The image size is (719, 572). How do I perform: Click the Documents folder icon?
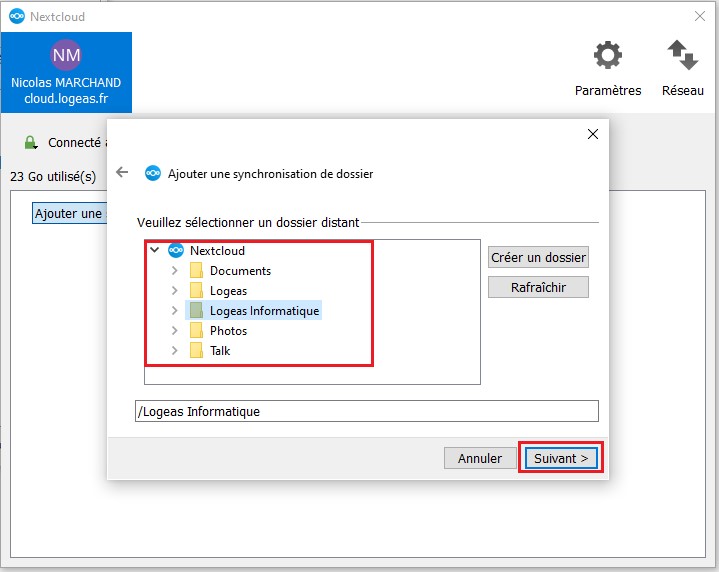196,271
